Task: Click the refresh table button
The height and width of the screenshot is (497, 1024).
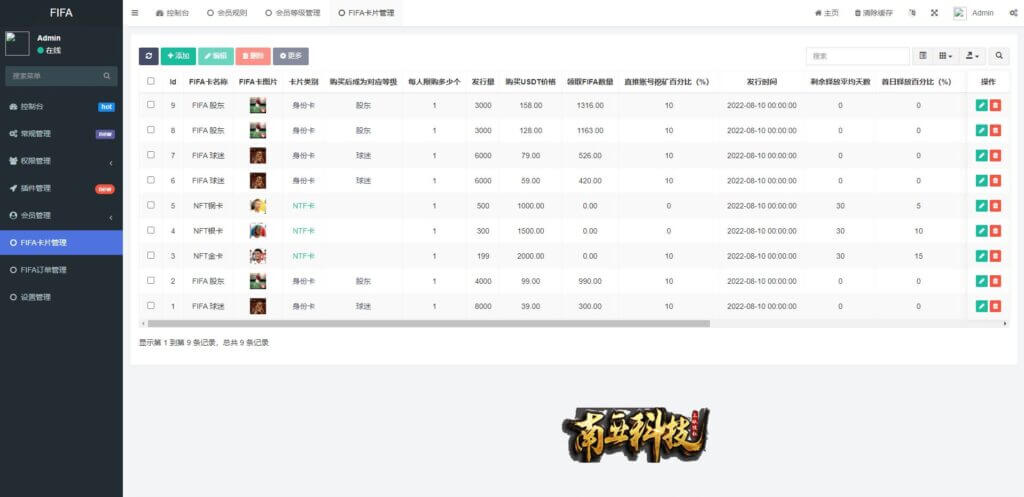Action: point(148,56)
